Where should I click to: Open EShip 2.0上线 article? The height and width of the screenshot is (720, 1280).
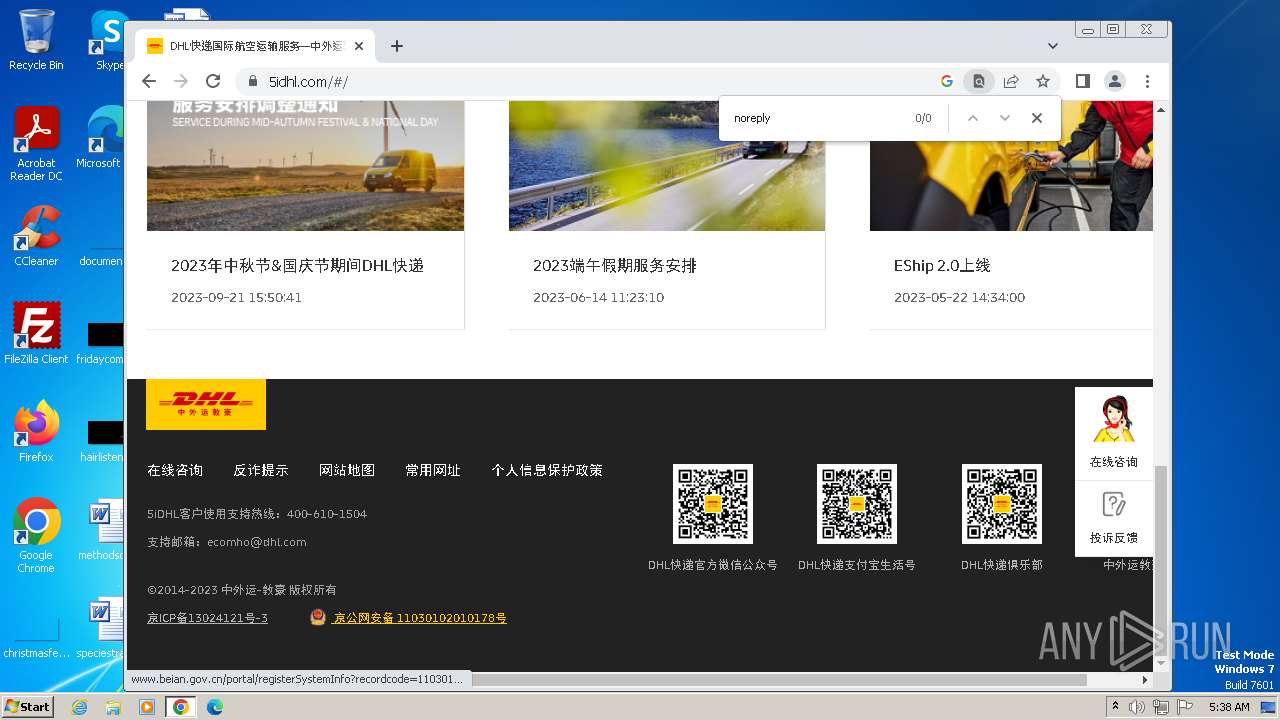click(x=942, y=266)
